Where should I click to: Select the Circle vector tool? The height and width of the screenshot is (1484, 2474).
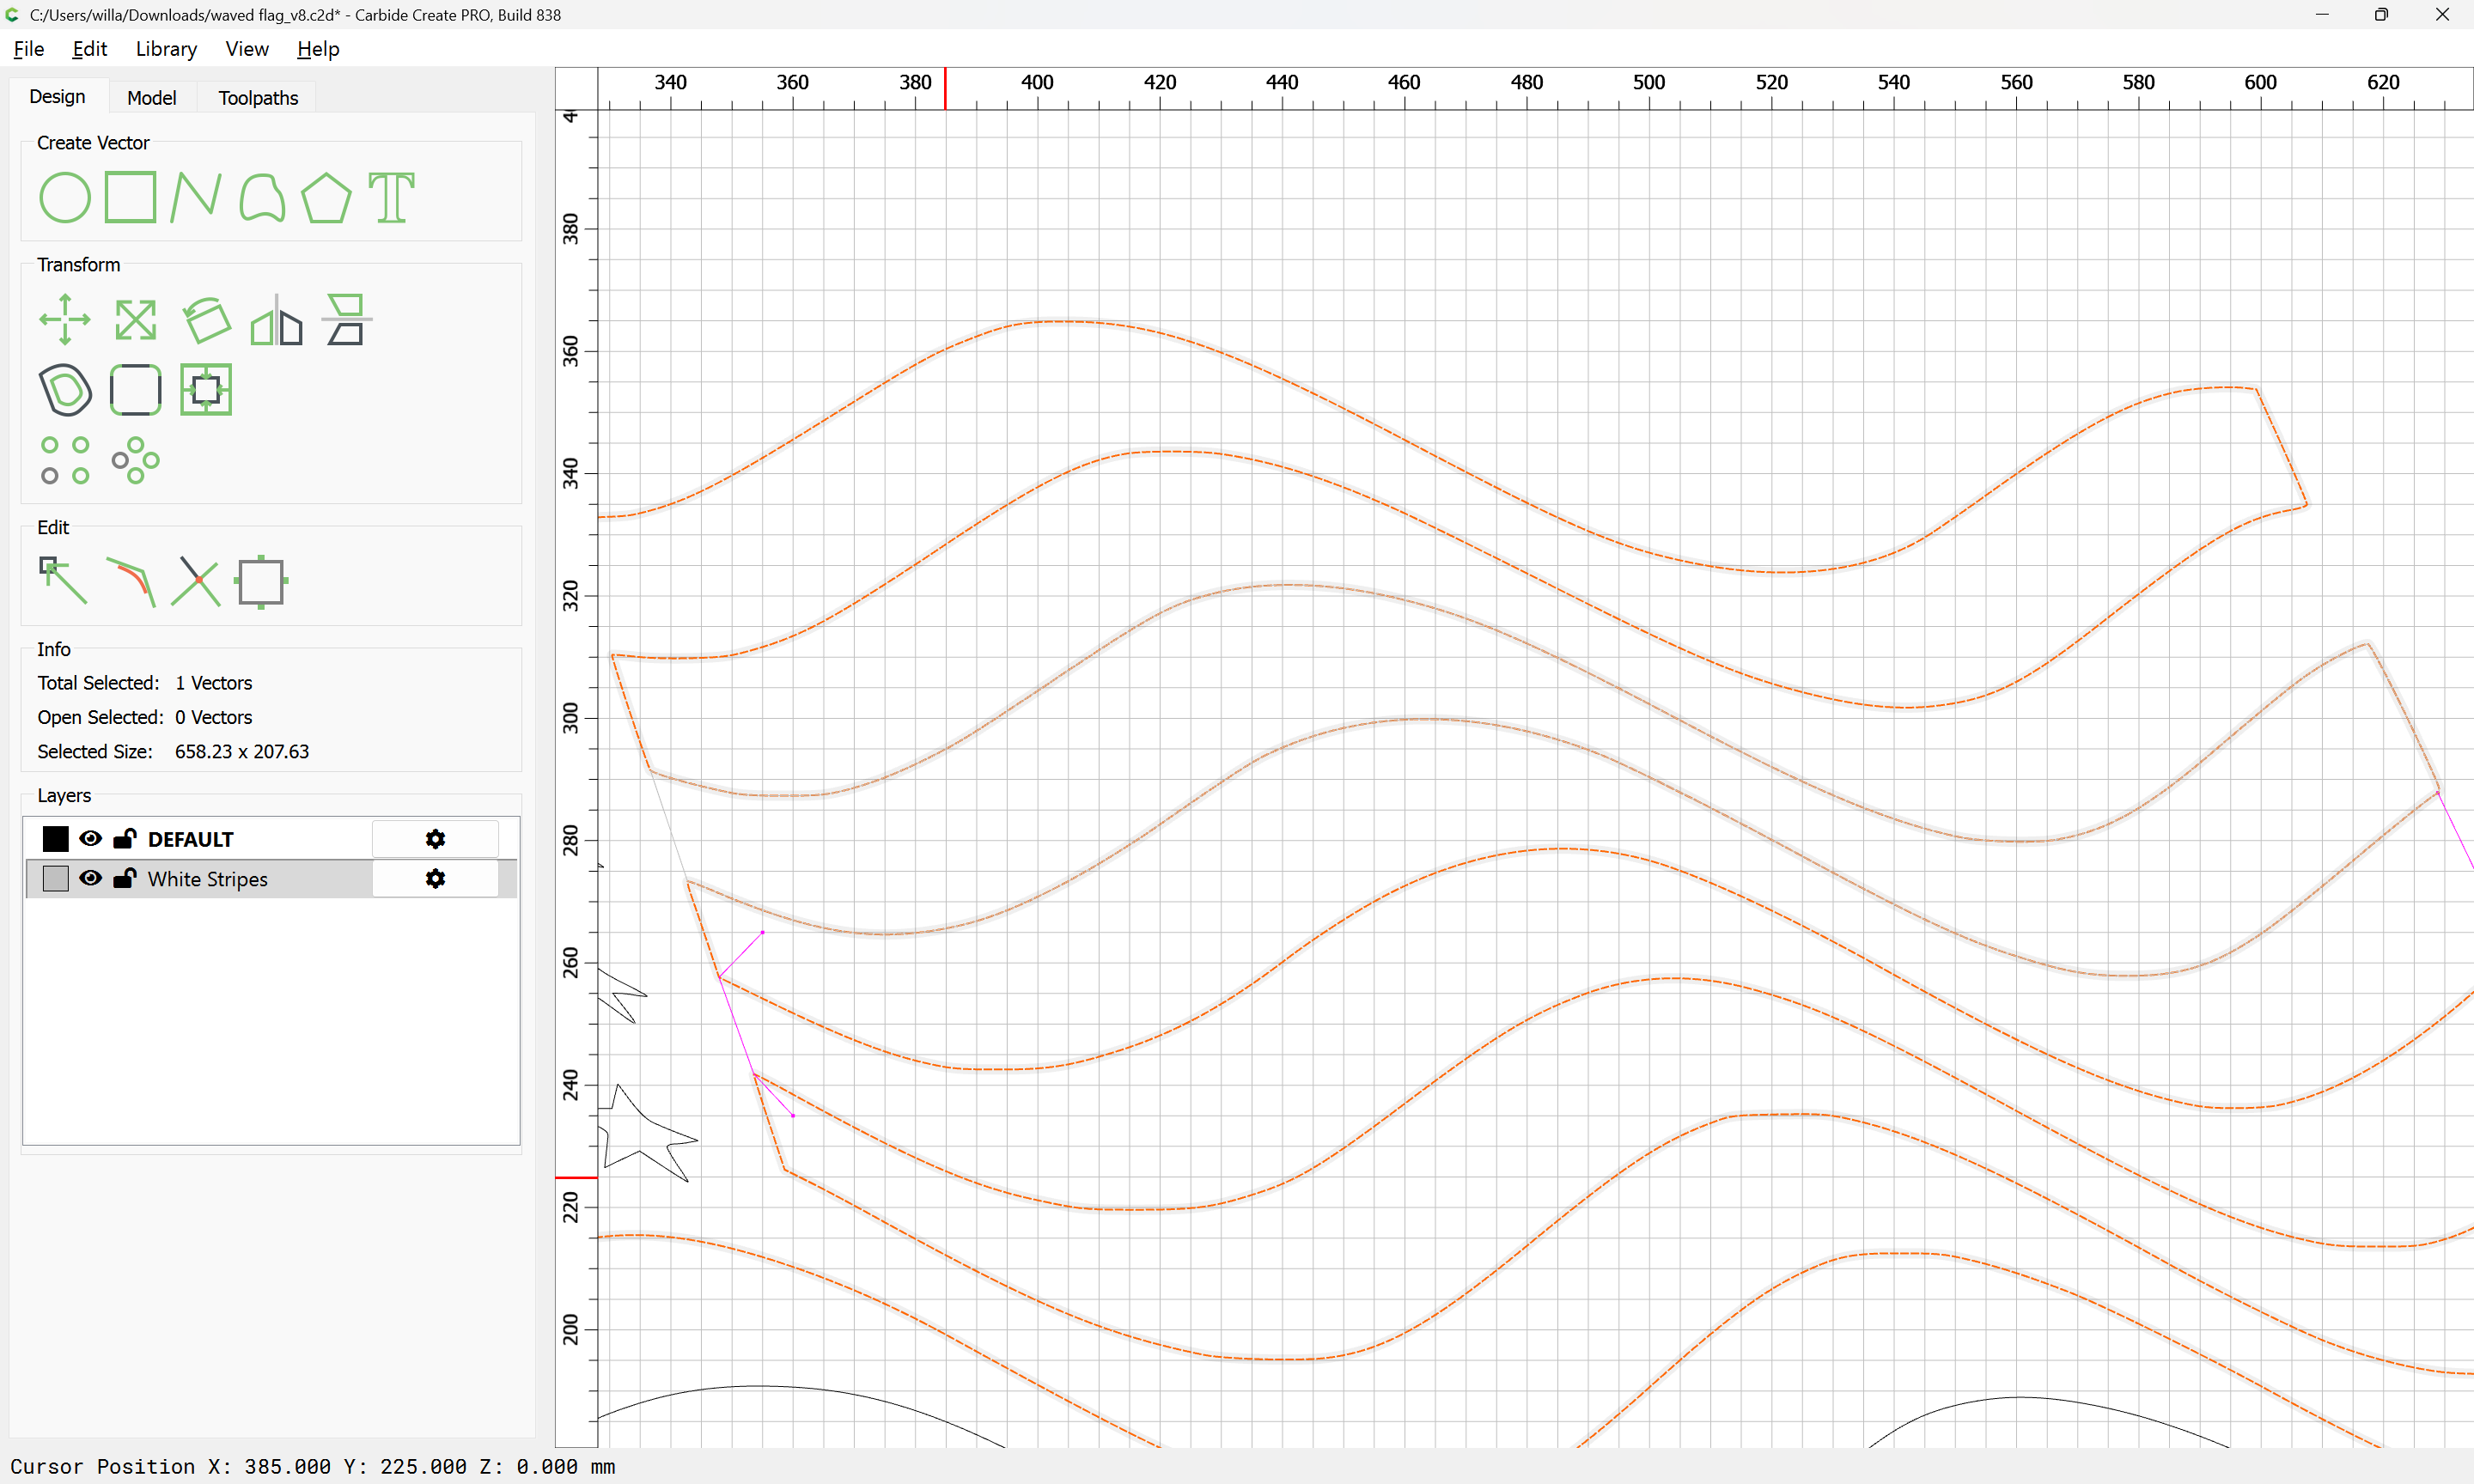64,197
